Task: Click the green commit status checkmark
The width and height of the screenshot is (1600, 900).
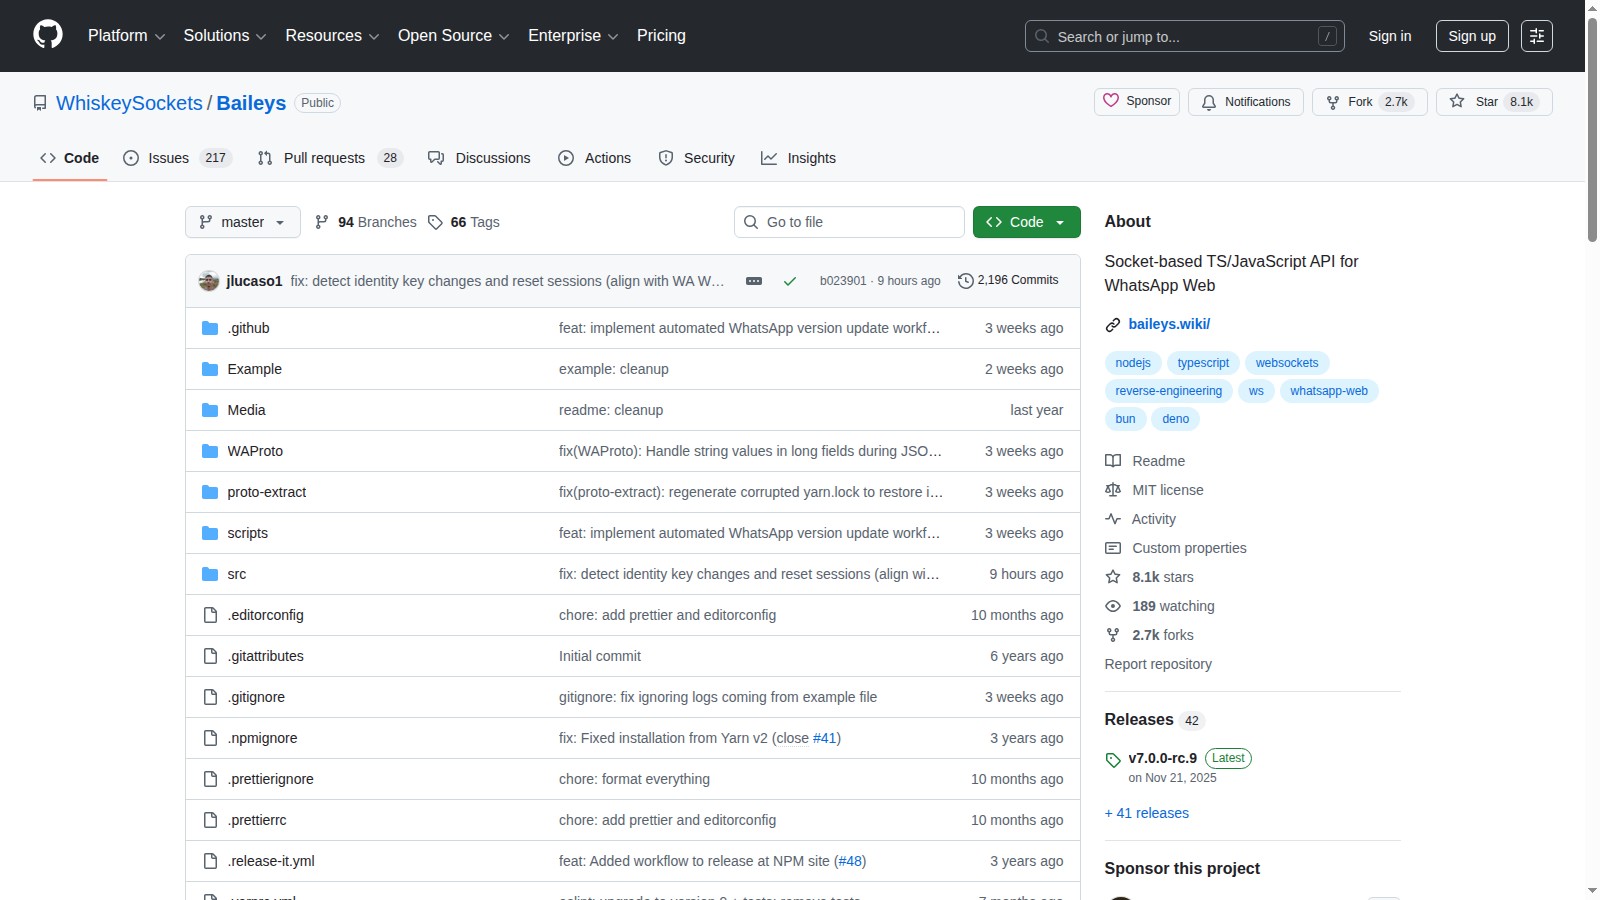Action: 789,281
